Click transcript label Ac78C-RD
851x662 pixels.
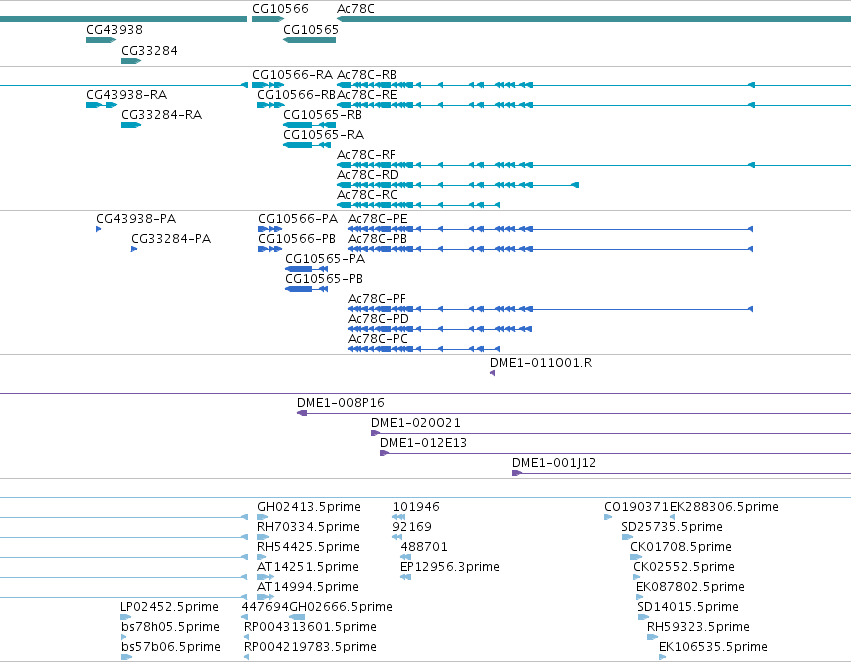(368, 175)
